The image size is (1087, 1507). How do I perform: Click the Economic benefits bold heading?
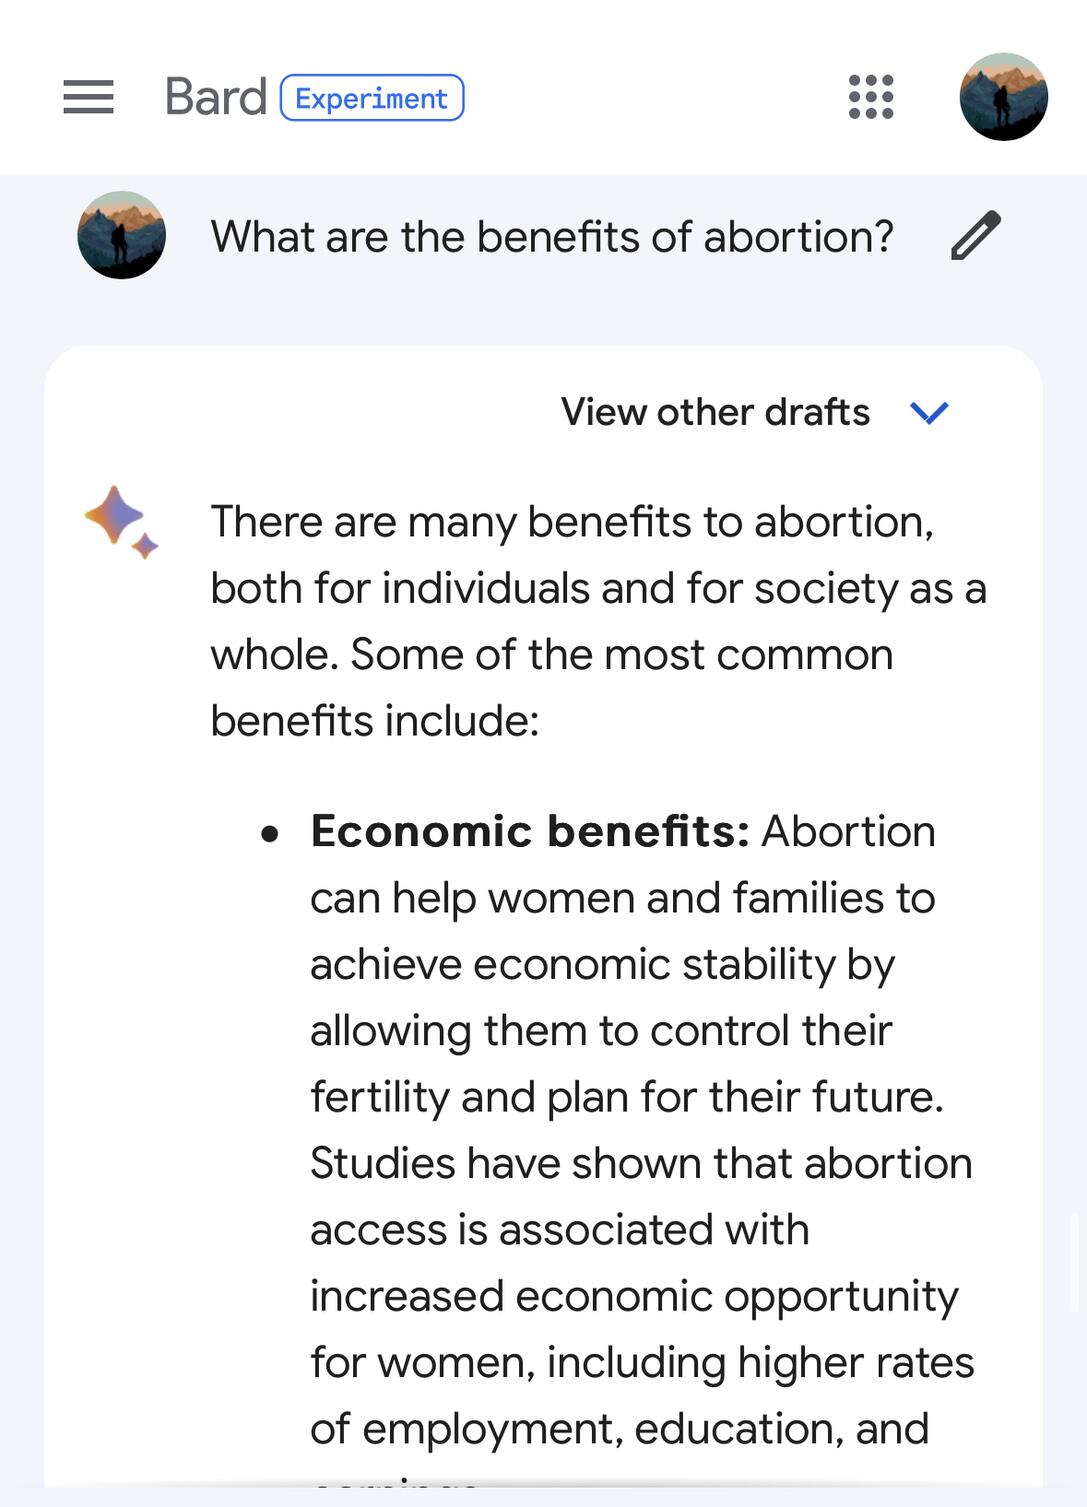[x=529, y=831]
